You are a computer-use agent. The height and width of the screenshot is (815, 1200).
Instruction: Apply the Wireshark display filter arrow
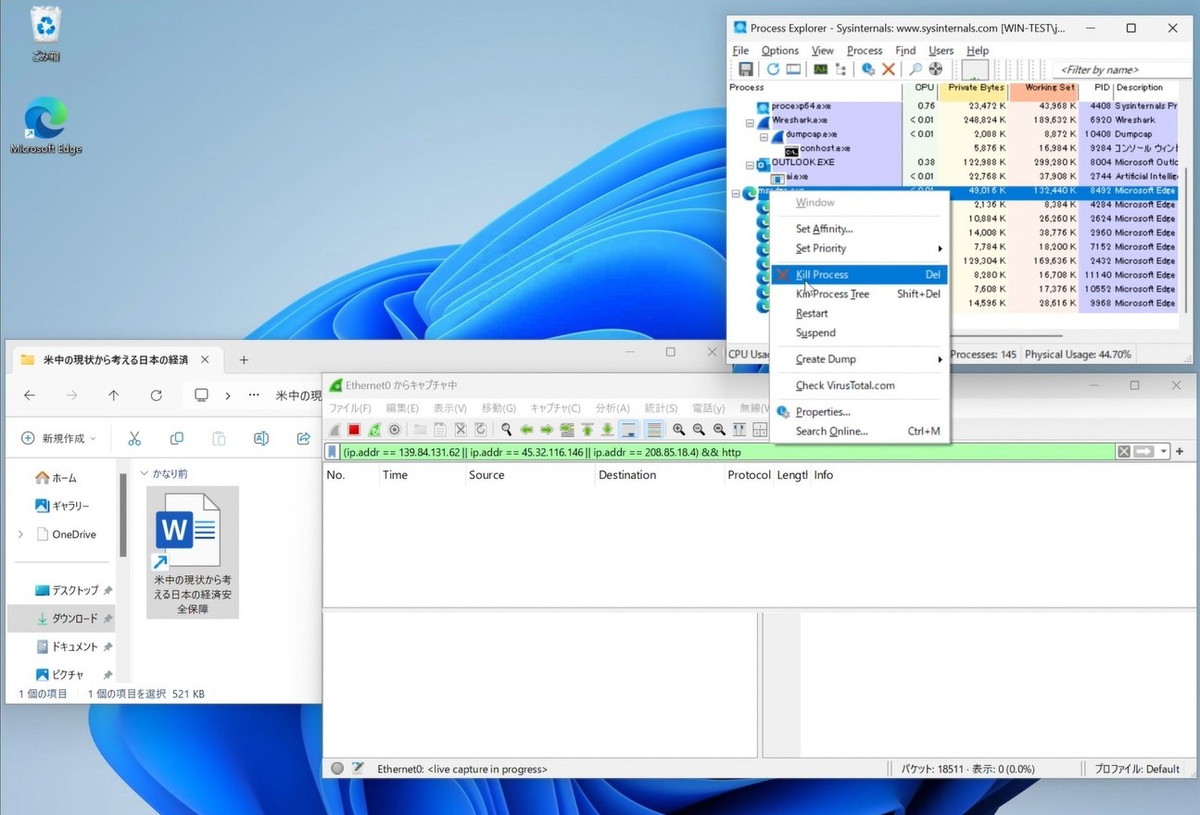[x=1144, y=452]
